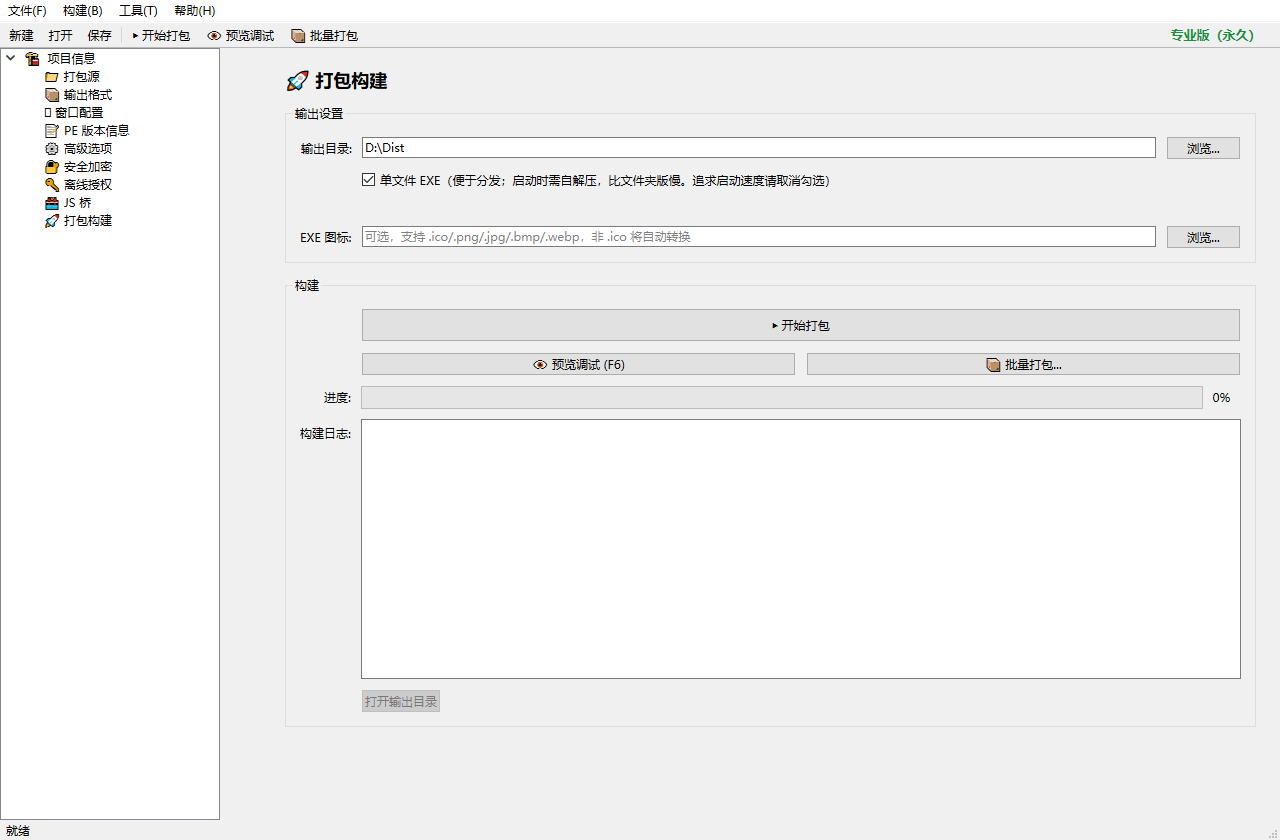Open the 打包源 folder icon item
Viewport: 1280px width, 840px height.
tap(52, 77)
